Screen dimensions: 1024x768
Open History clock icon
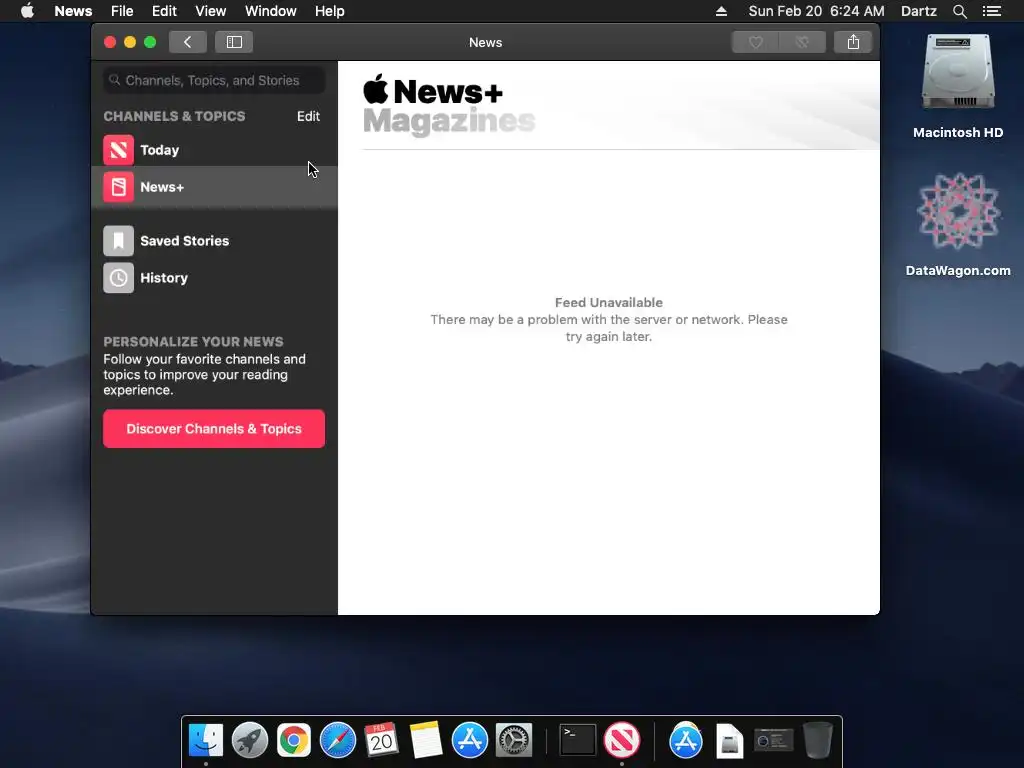click(x=118, y=278)
